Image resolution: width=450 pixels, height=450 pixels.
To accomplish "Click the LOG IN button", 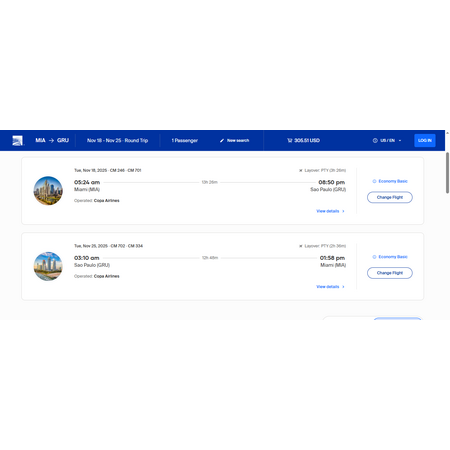I will [x=425, y=140].
